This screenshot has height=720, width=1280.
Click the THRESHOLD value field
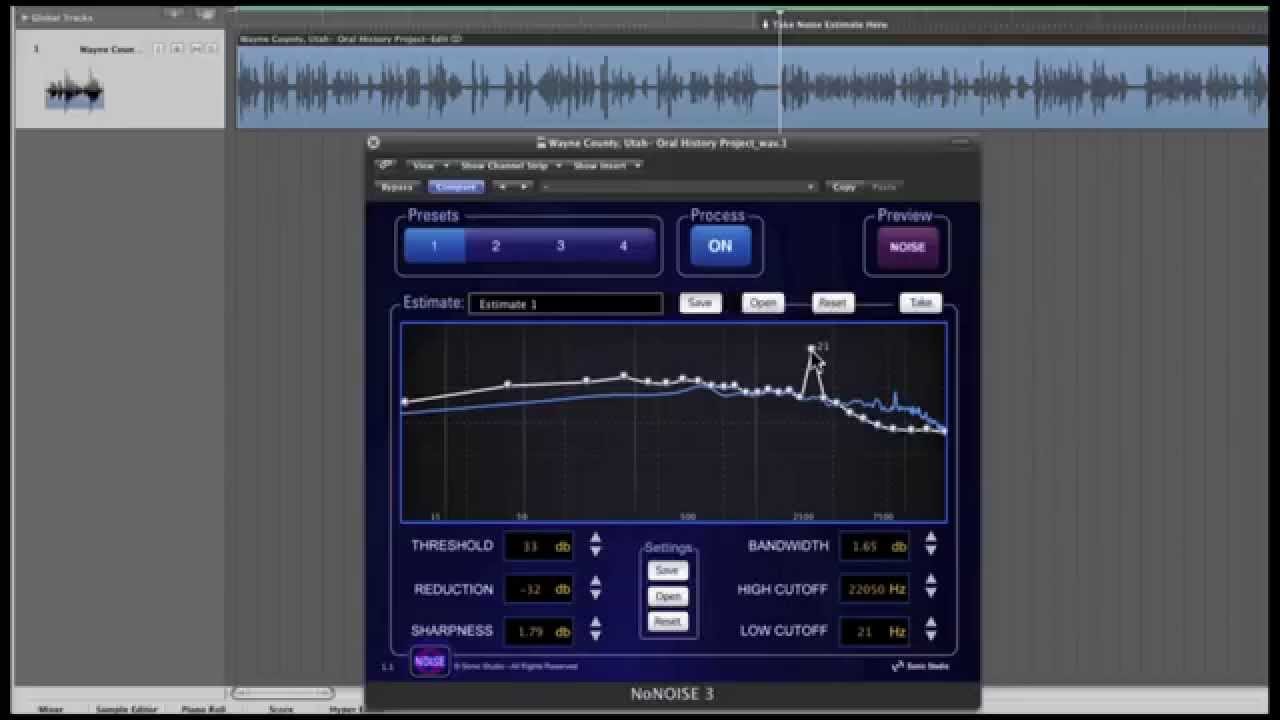click(x=539, y=546)
